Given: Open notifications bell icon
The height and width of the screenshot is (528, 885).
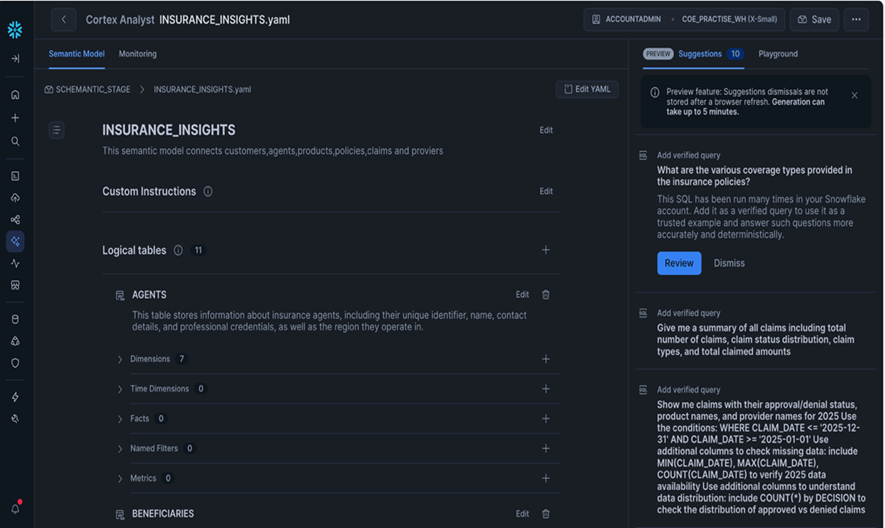Looking at the screenshot, I should [x=15, y=508].
